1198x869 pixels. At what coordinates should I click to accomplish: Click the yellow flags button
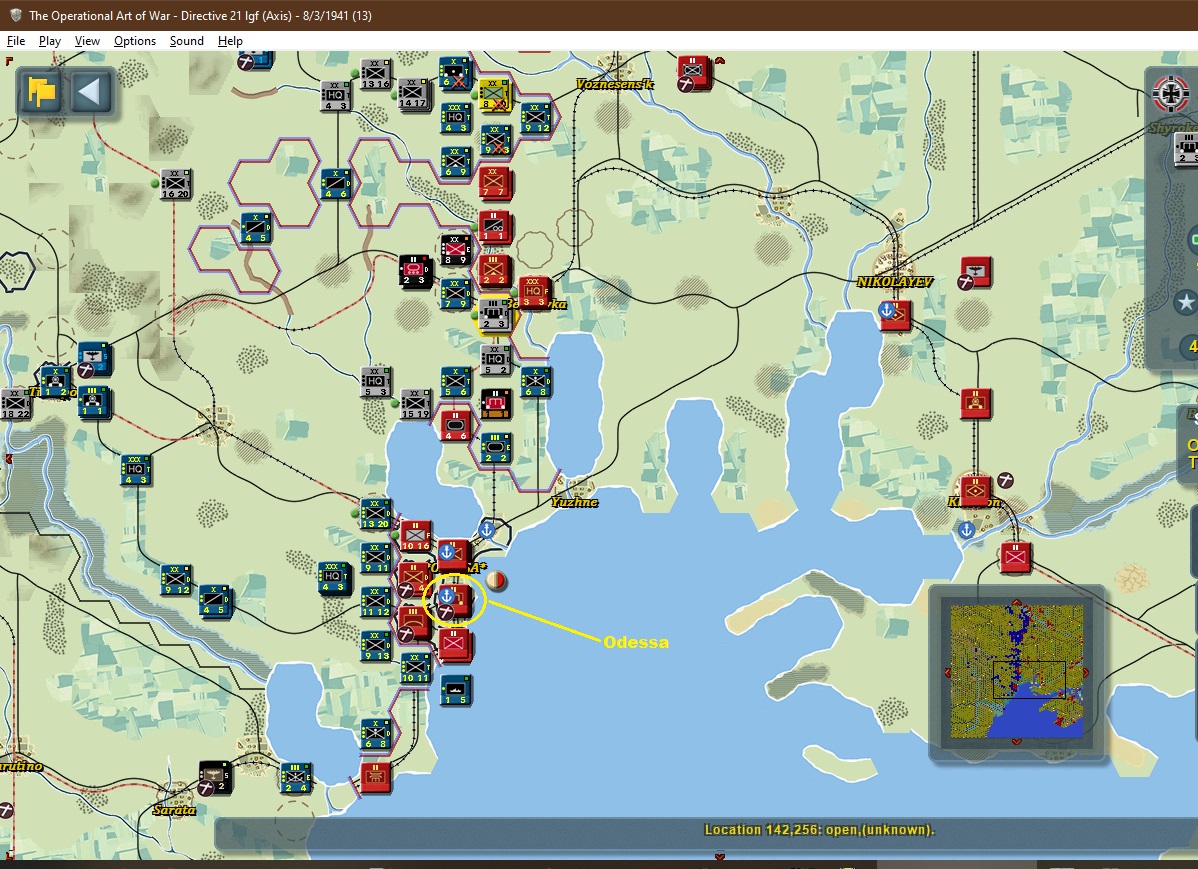[42, 92]
